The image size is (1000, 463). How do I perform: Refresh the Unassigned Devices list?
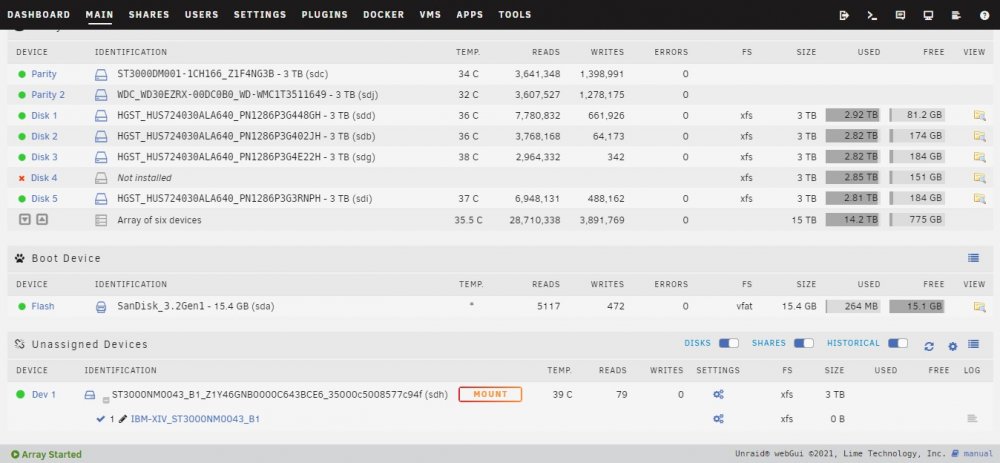coord(929,346)
